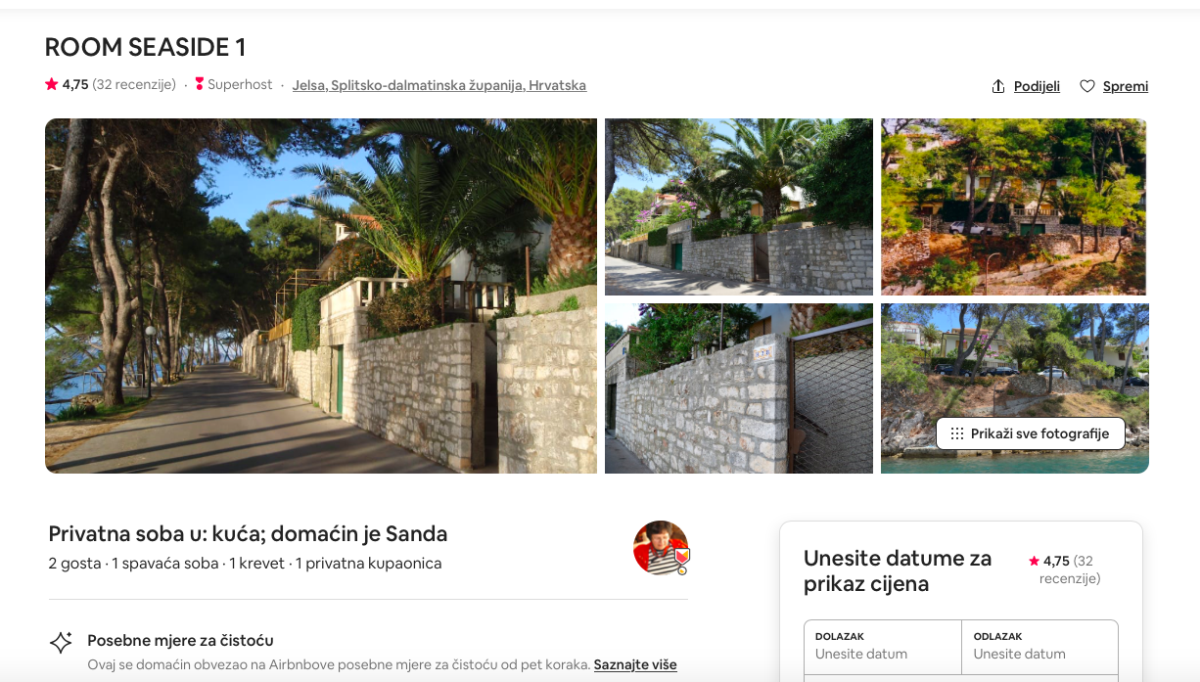Open the Jelsa, Splitsko-dalmatinska županija location link
1200x682 pixels.
[x=439, y=85]
